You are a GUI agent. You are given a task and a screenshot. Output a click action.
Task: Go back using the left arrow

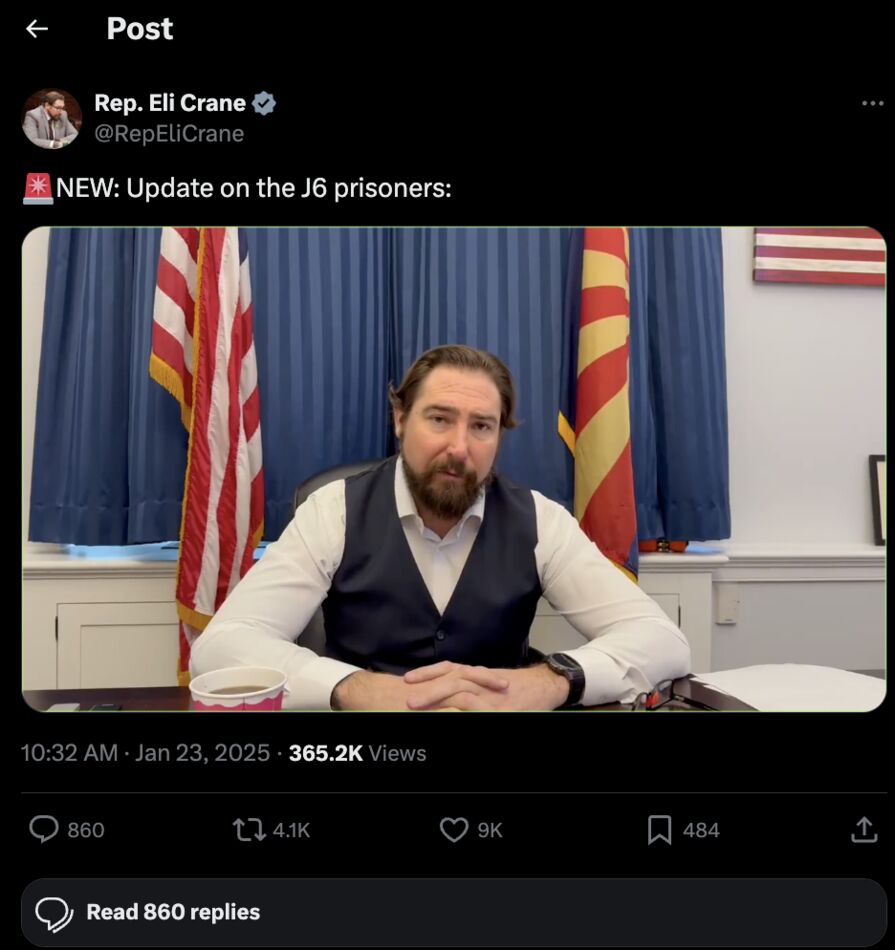37,29
